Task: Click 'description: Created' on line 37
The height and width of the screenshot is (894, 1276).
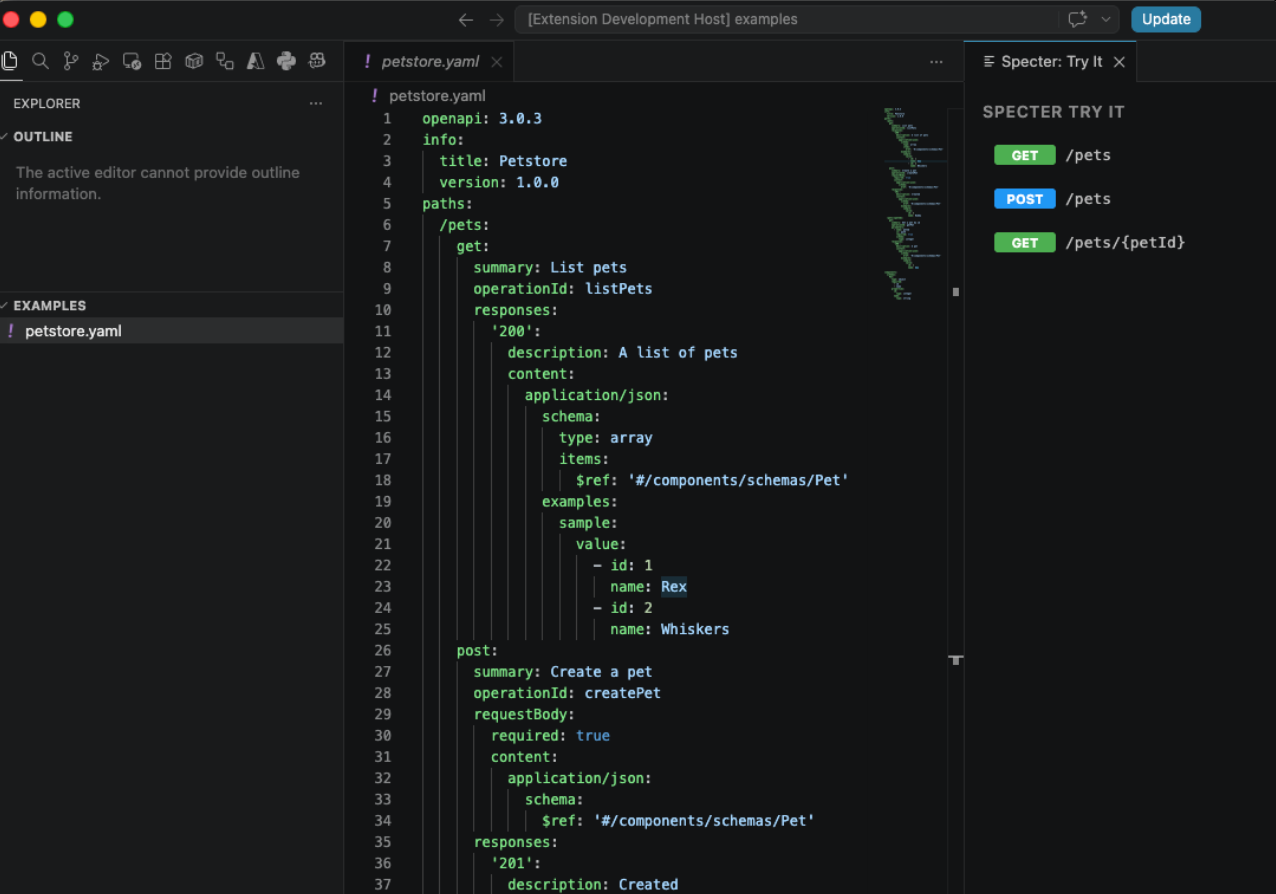Action: [x=593, y=884]
